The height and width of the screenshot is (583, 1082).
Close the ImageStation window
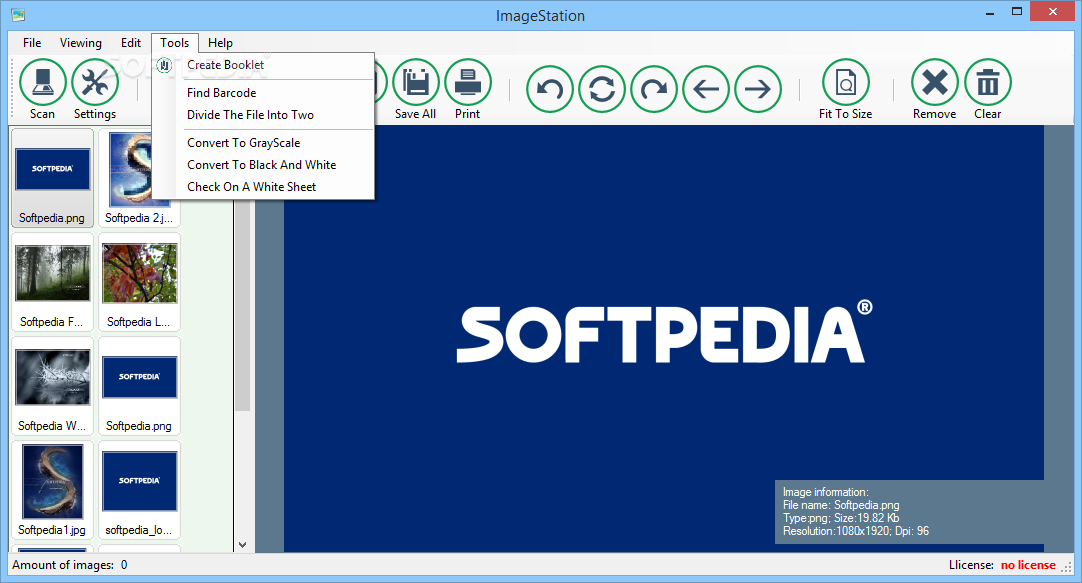(1053, 12)
